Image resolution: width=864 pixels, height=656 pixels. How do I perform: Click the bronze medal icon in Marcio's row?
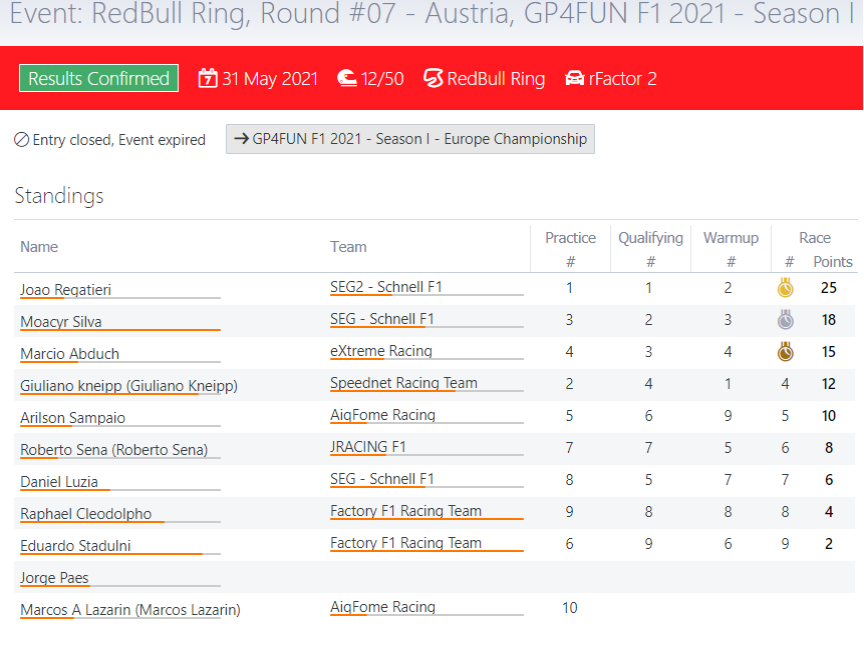(786, 352)
